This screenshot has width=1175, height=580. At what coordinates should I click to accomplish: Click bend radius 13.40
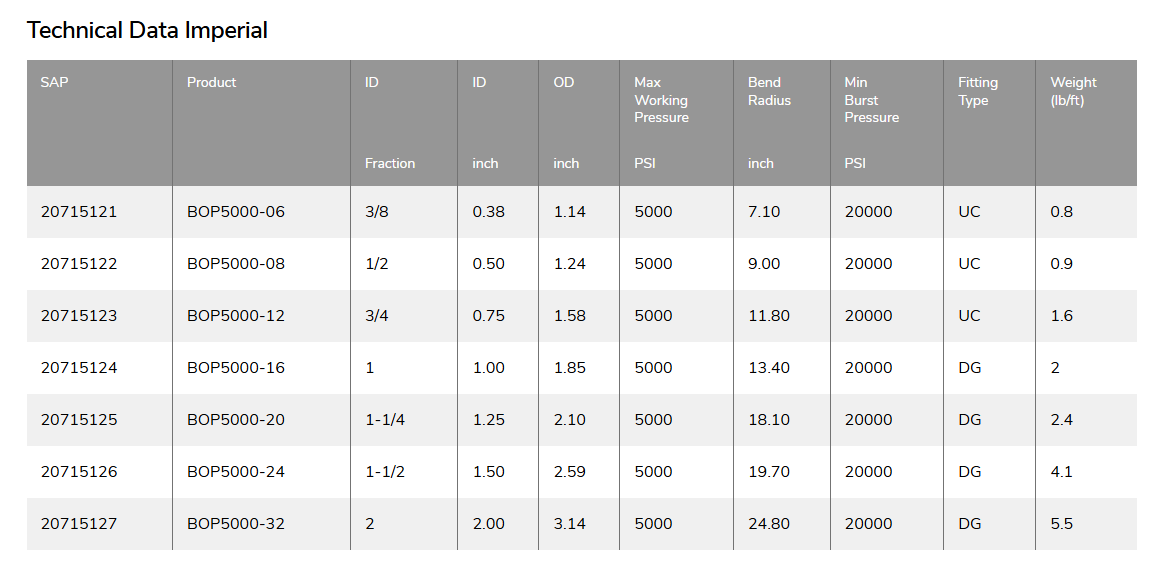(769, 368)
